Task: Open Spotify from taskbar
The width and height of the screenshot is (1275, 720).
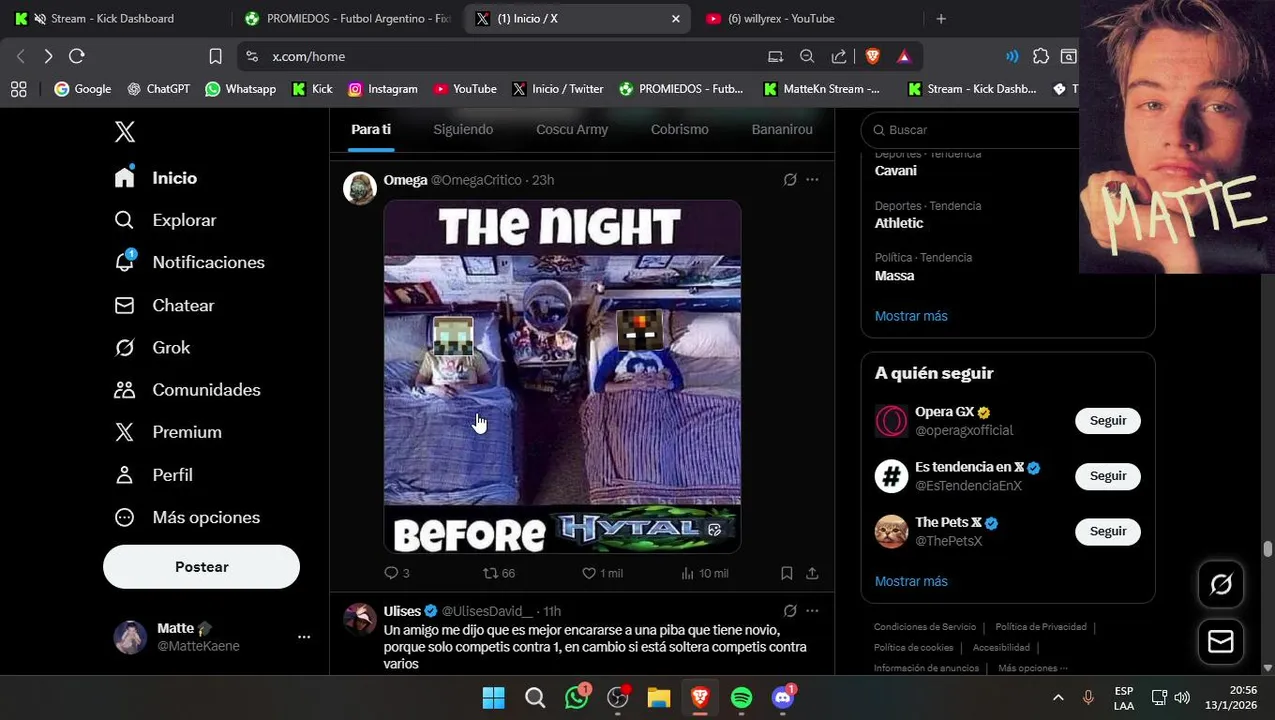Action: point(741,697)
